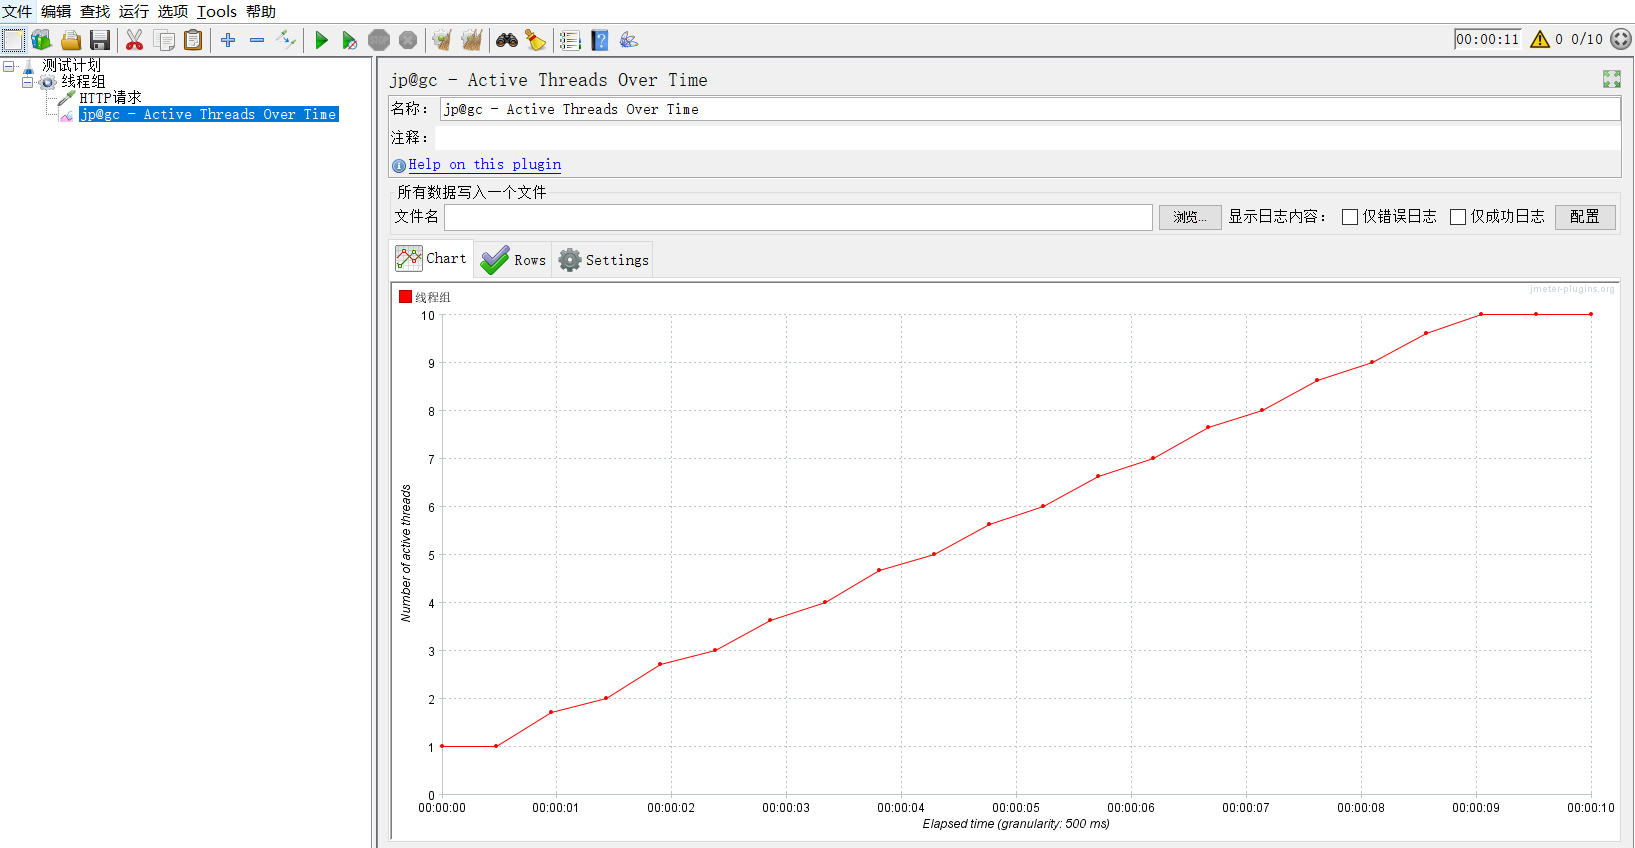Open help with blue question mark icon
The height and width of the screenshot is (848, 1635).
(600, 40)
